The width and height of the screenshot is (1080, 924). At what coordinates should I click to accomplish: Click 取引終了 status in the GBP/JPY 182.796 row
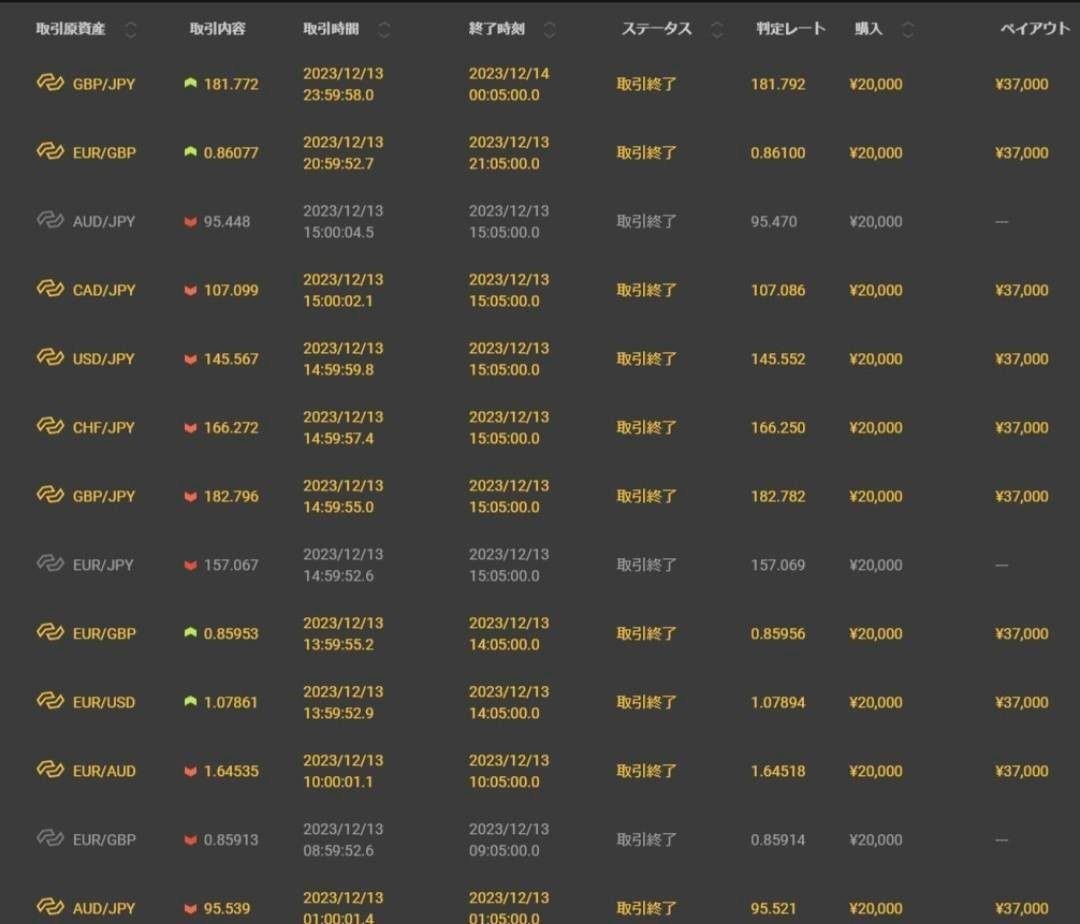646,496
